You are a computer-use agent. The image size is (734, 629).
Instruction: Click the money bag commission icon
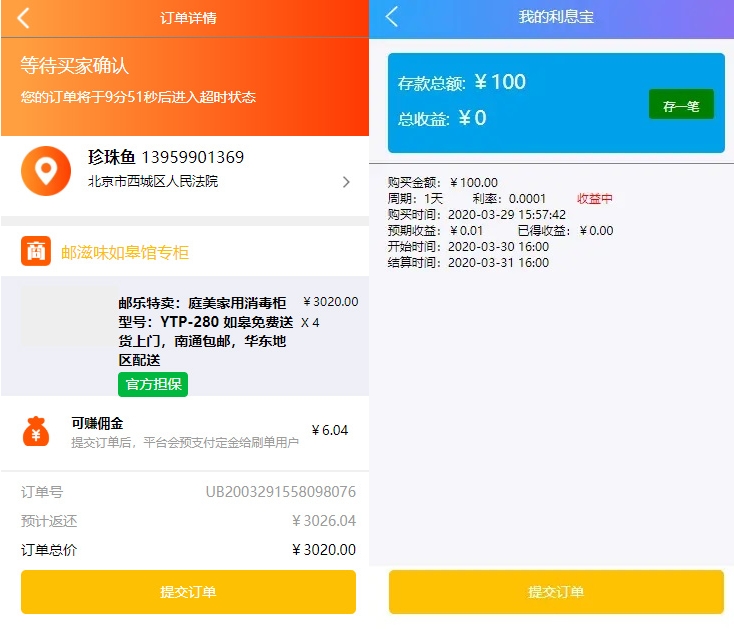click(x=36, y=431)
